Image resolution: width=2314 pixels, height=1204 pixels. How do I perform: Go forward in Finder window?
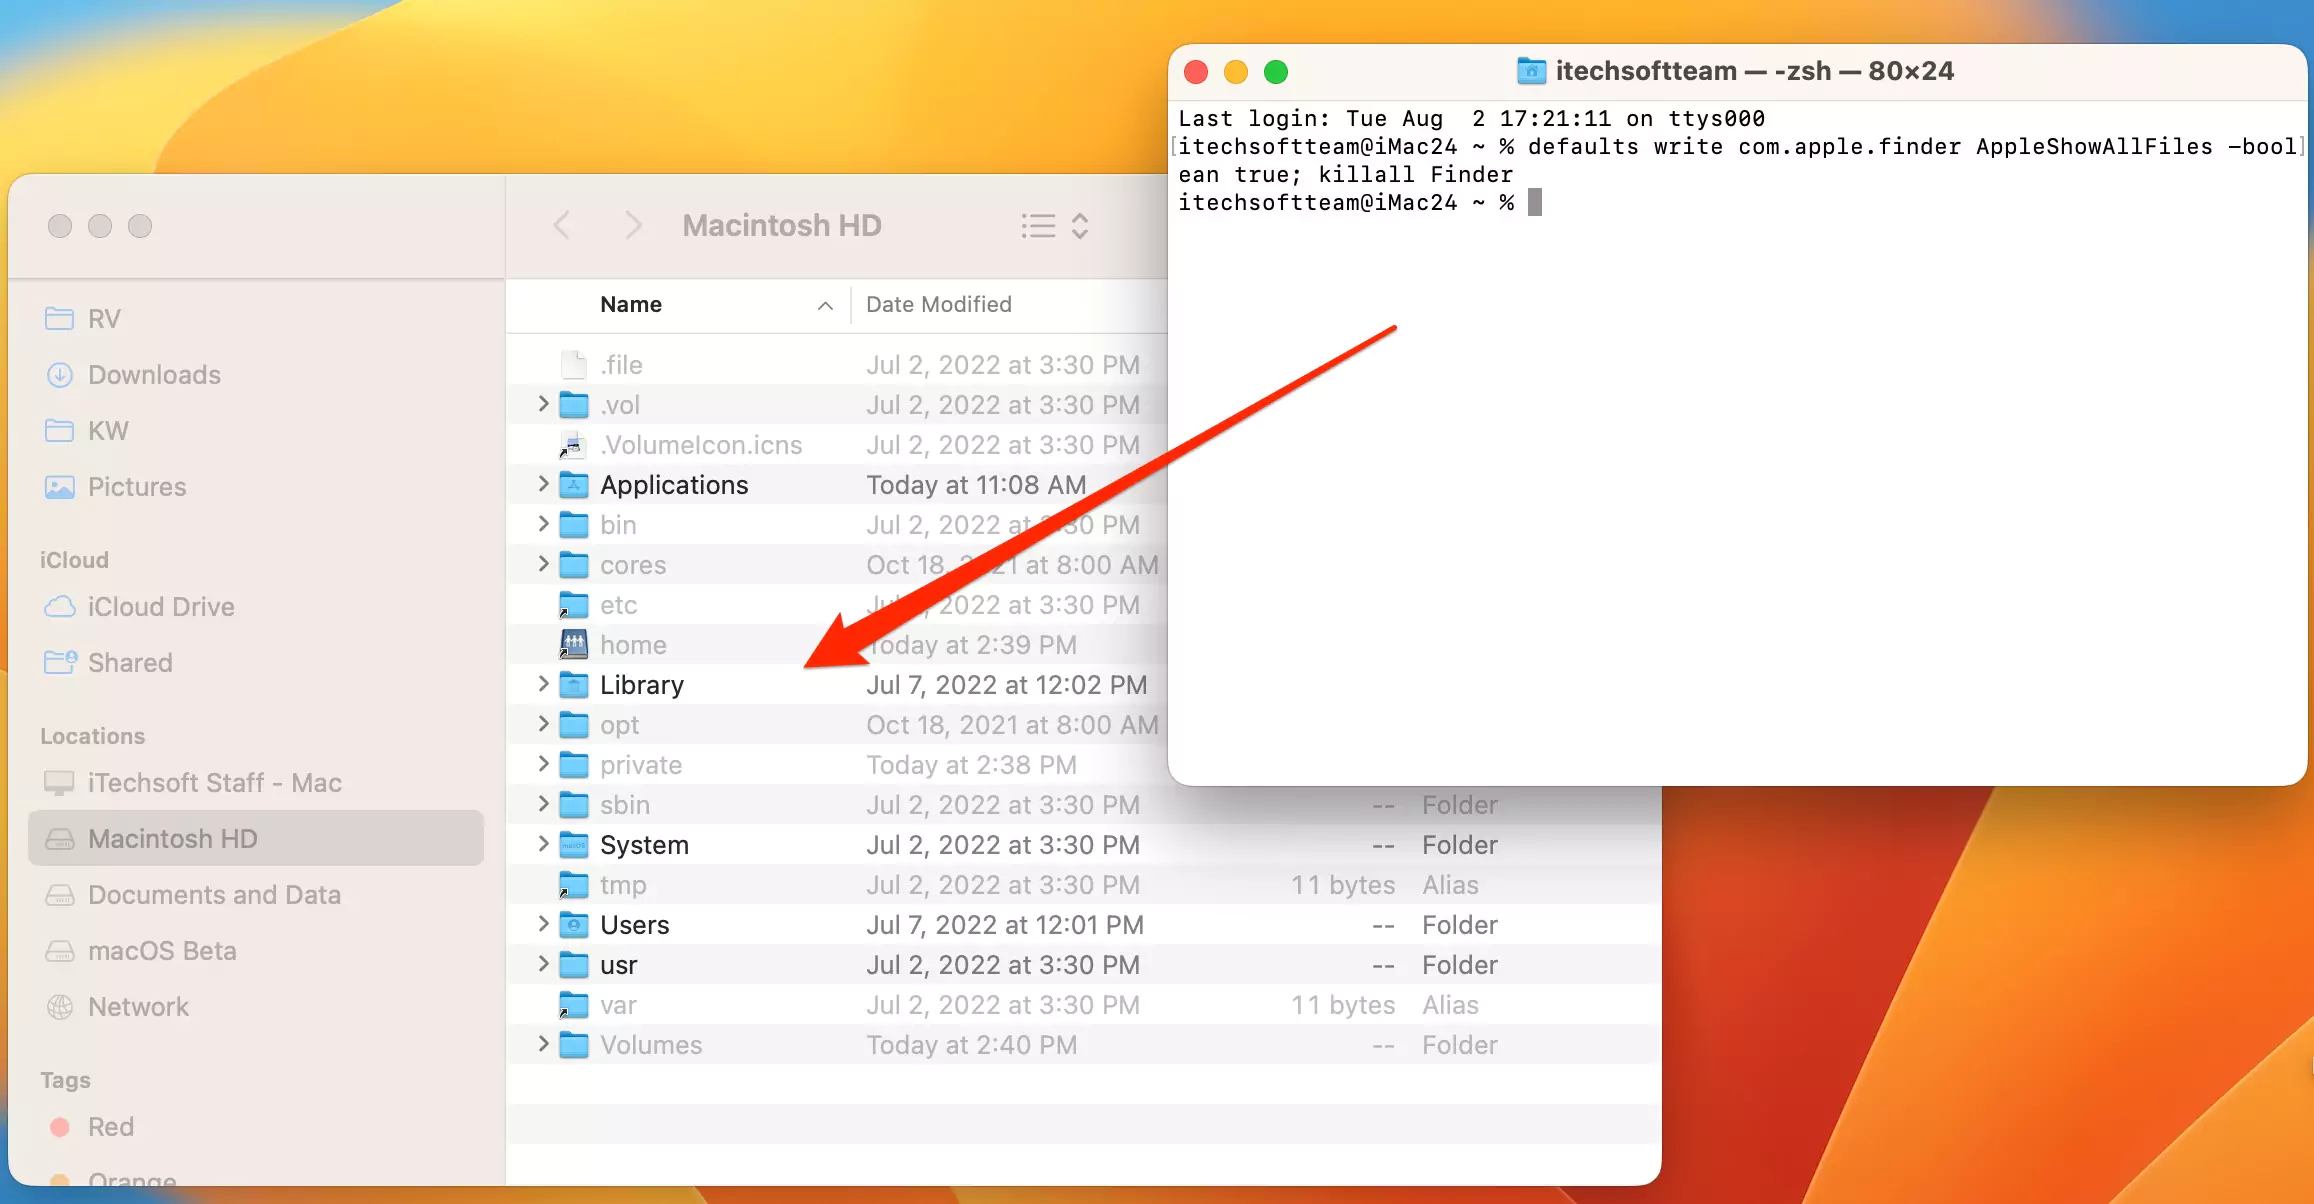coord(632,225)
